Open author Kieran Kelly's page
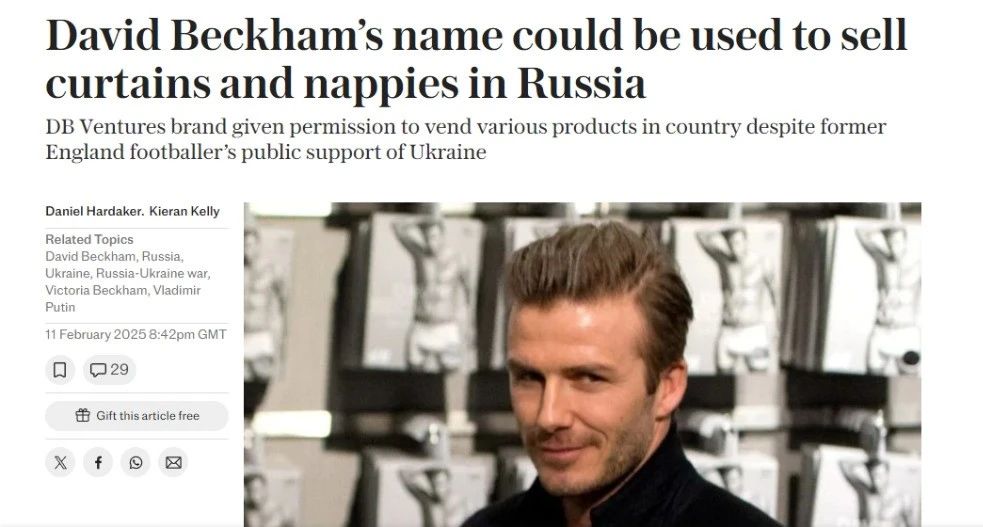The height and width of the screenshot is (527, 983). (x=184, y=211)
